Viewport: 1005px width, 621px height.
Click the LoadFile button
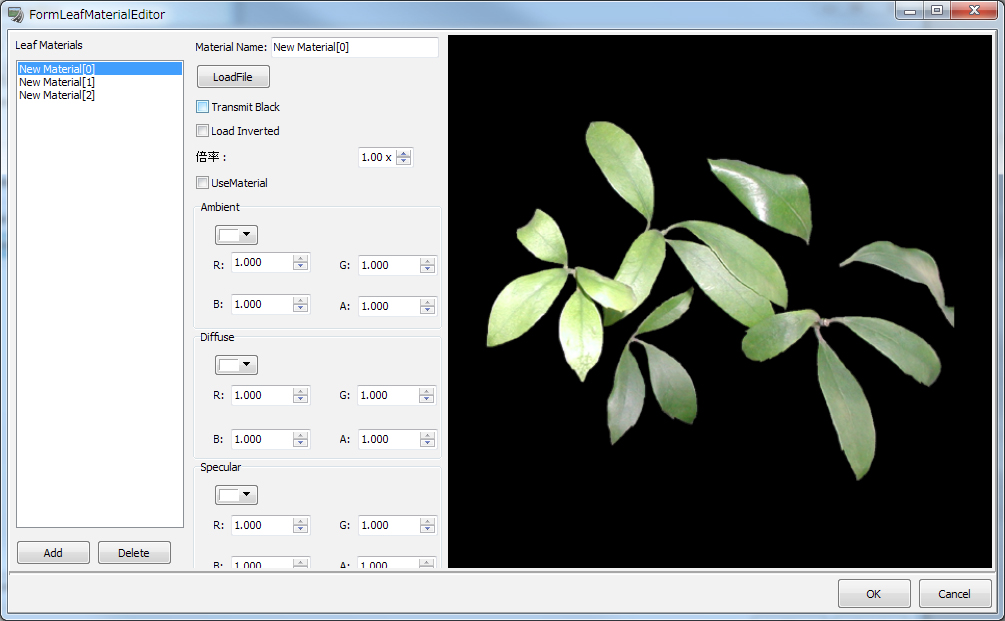233,77
